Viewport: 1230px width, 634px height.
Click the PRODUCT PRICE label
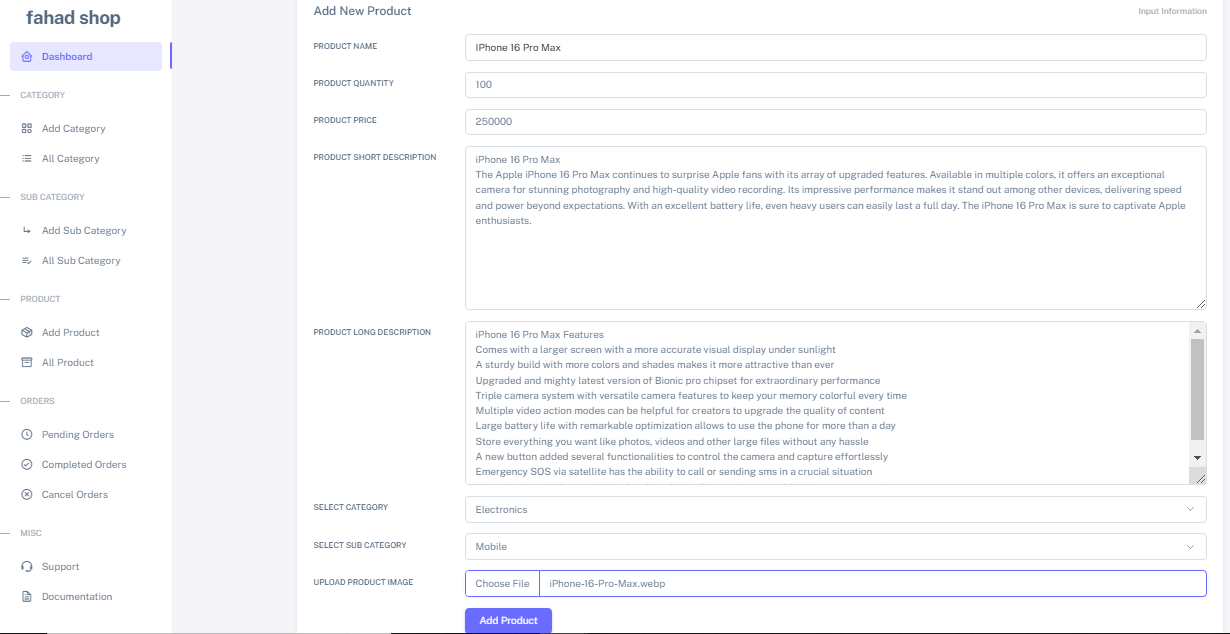(x=345, y=121)
